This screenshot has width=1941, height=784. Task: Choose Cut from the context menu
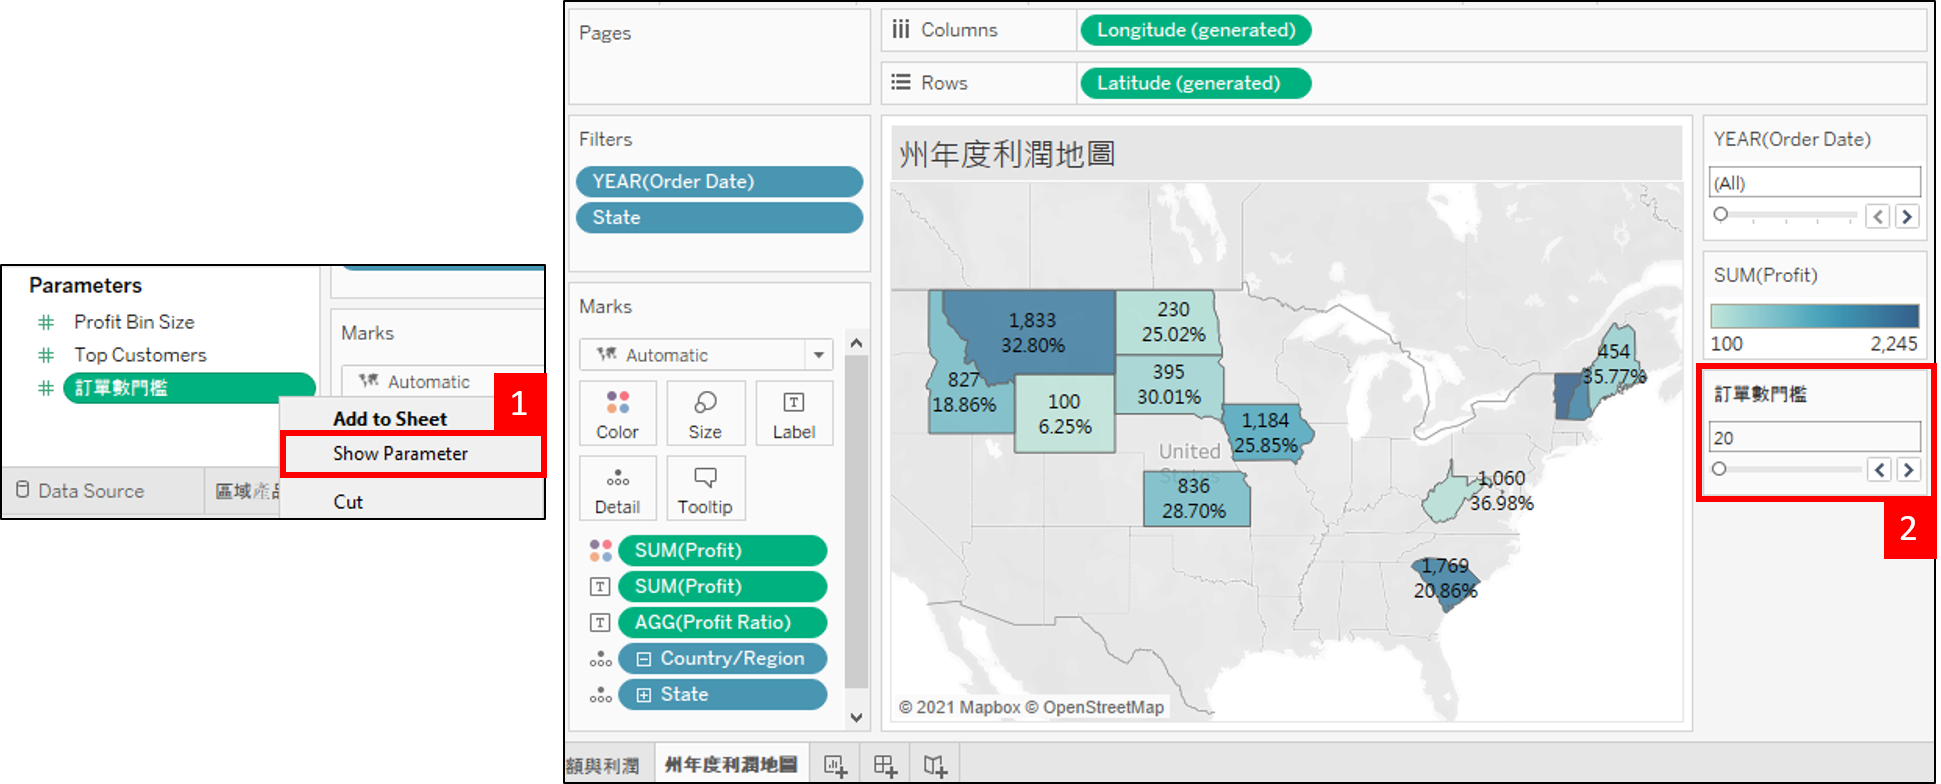pyautogui.click(x=348, y=502)
